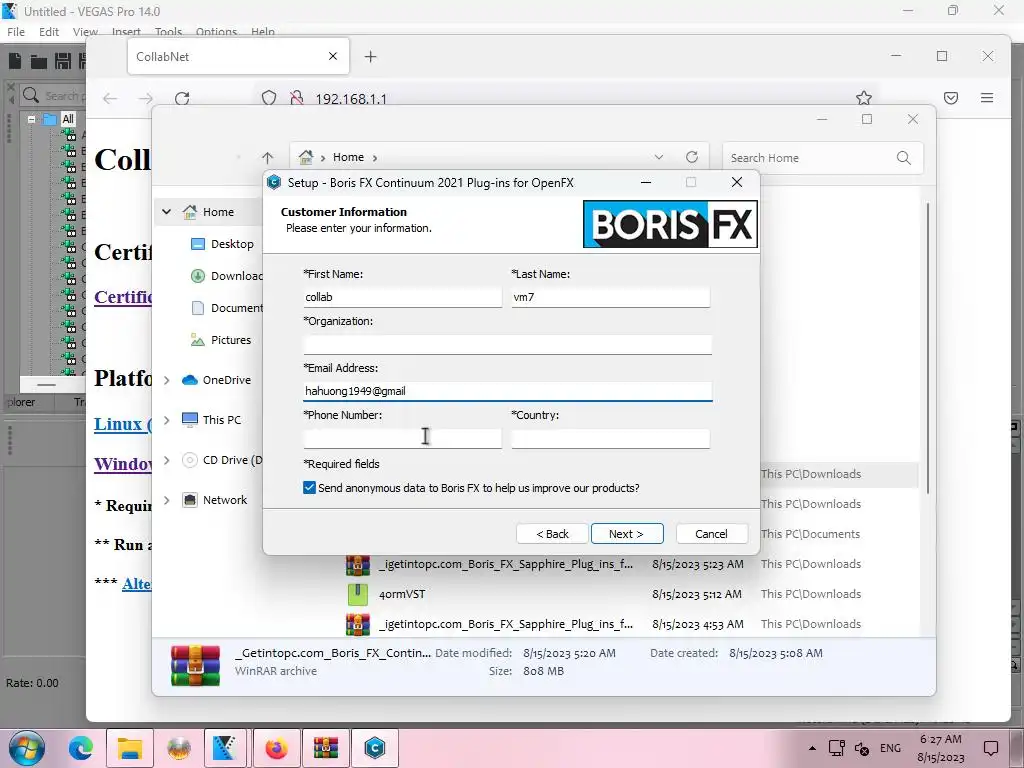Open the View menu in VEGAS Pro
Image resolution: width=1024 pixels, height=768 pixels.
click(x=85, y=31)
